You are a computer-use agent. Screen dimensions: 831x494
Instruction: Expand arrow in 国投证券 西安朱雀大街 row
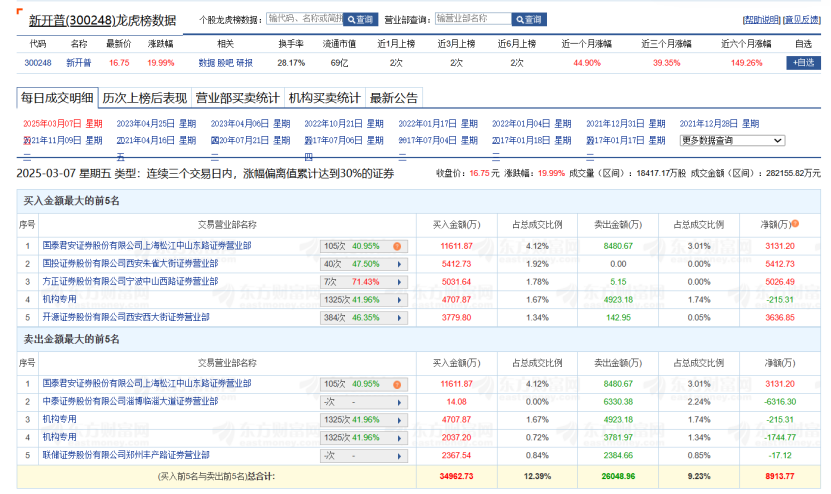[x=400, y=264]
